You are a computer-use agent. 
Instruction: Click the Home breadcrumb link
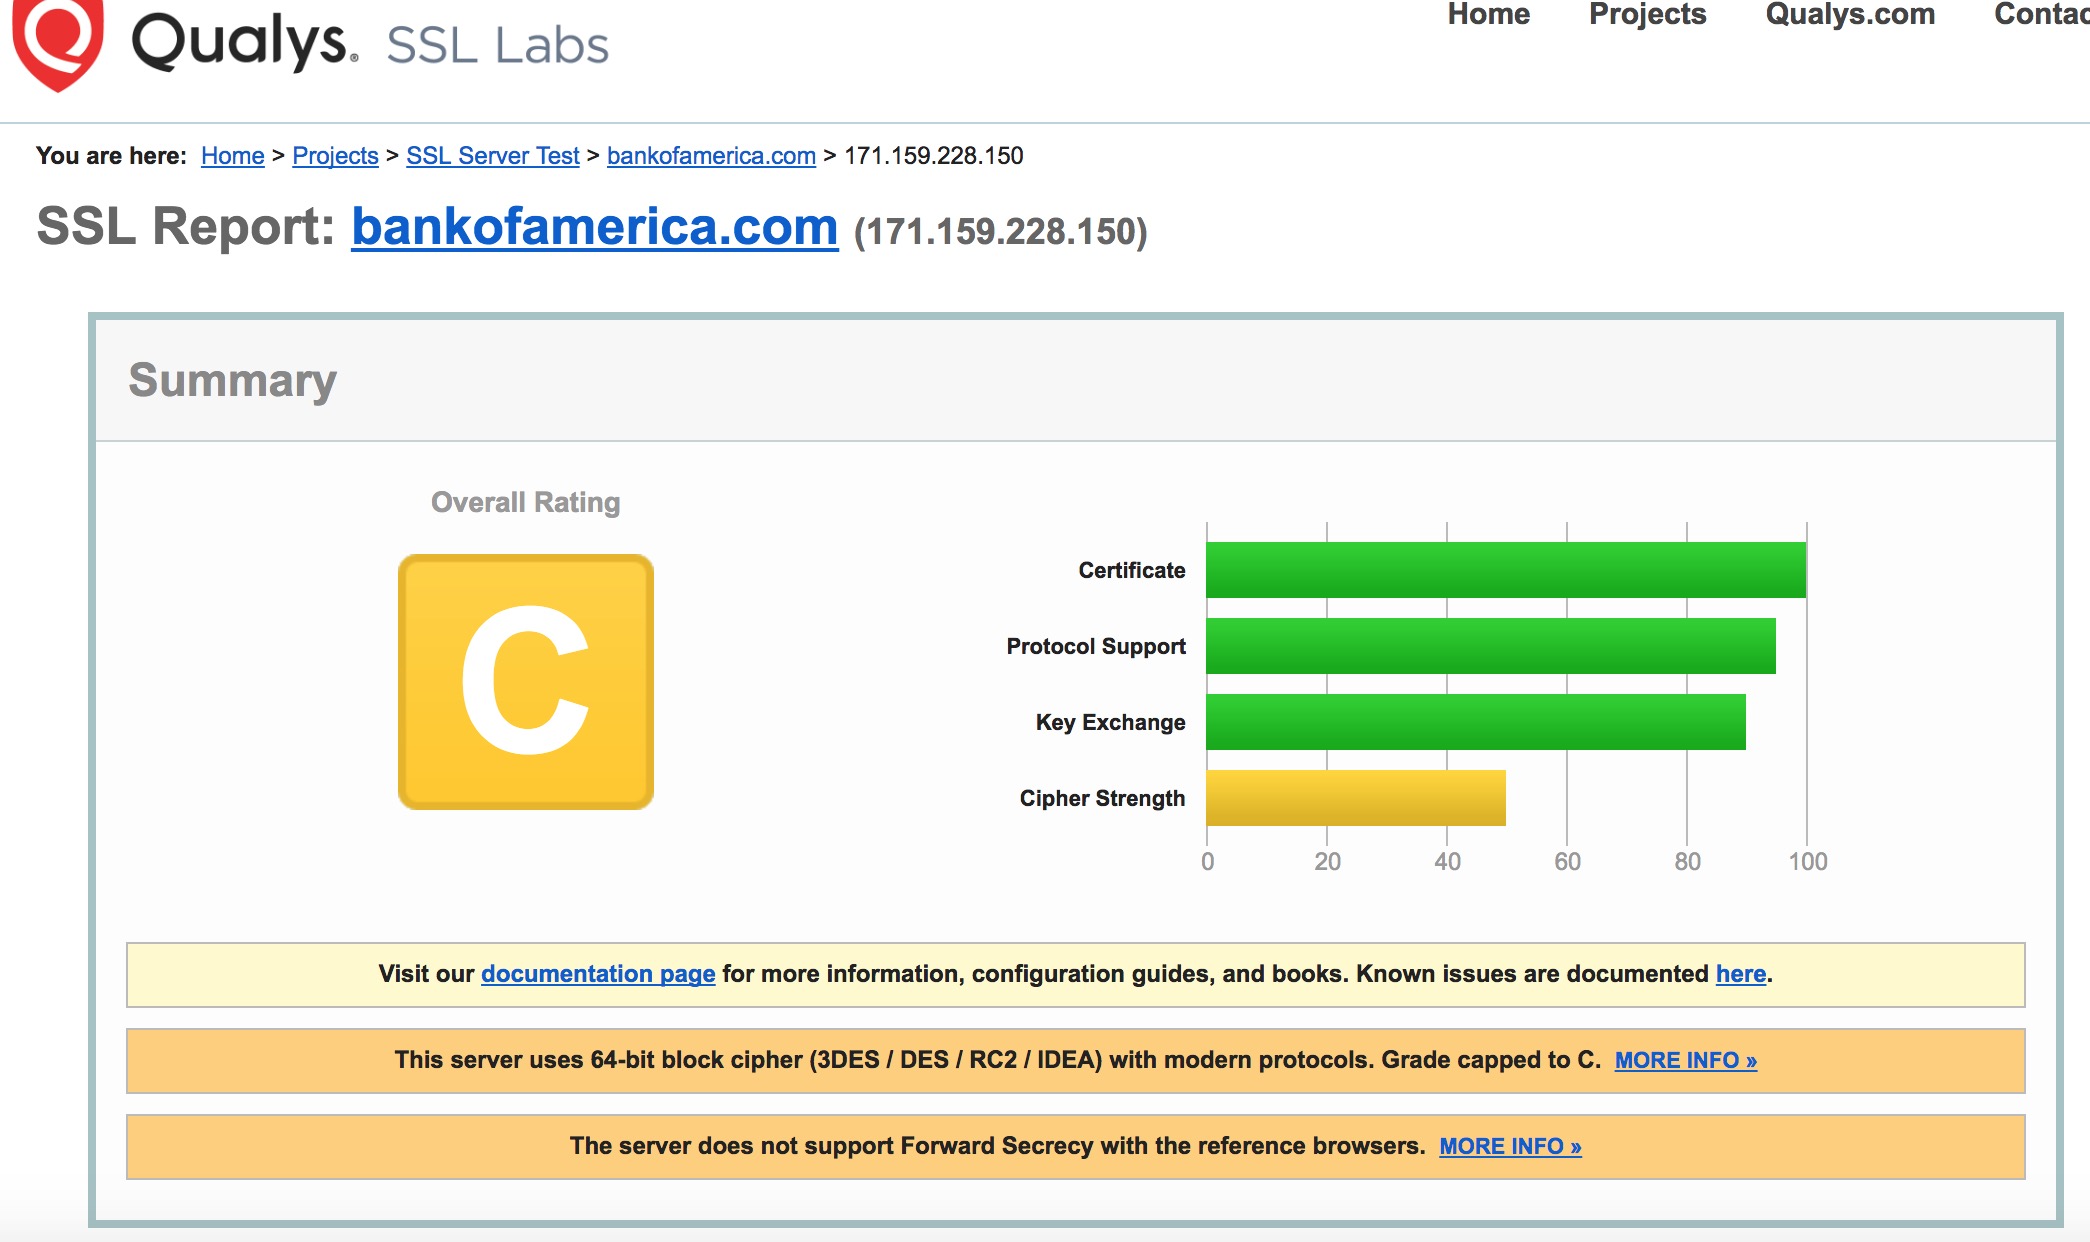click(232, 156)
